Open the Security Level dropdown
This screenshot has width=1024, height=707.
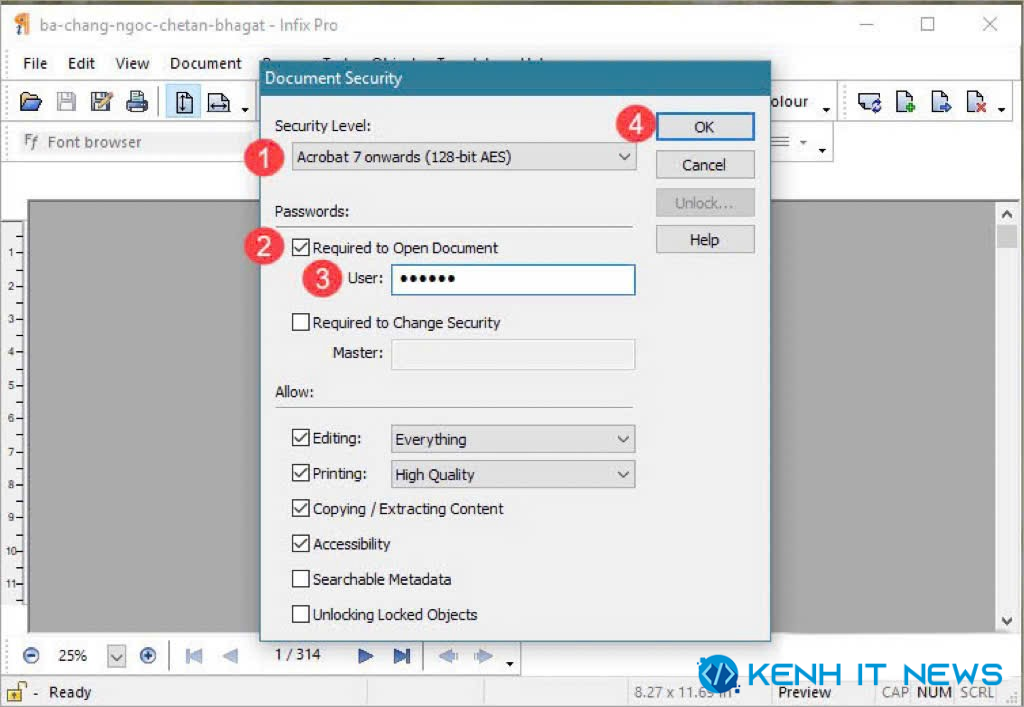point(464,157)
